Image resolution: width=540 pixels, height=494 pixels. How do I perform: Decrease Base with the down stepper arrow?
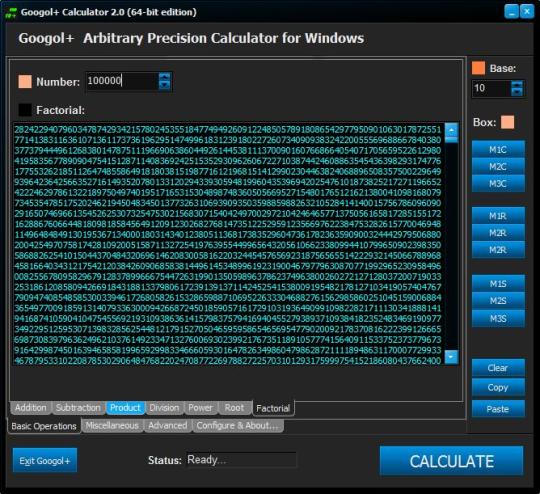[x=517, y=92]
